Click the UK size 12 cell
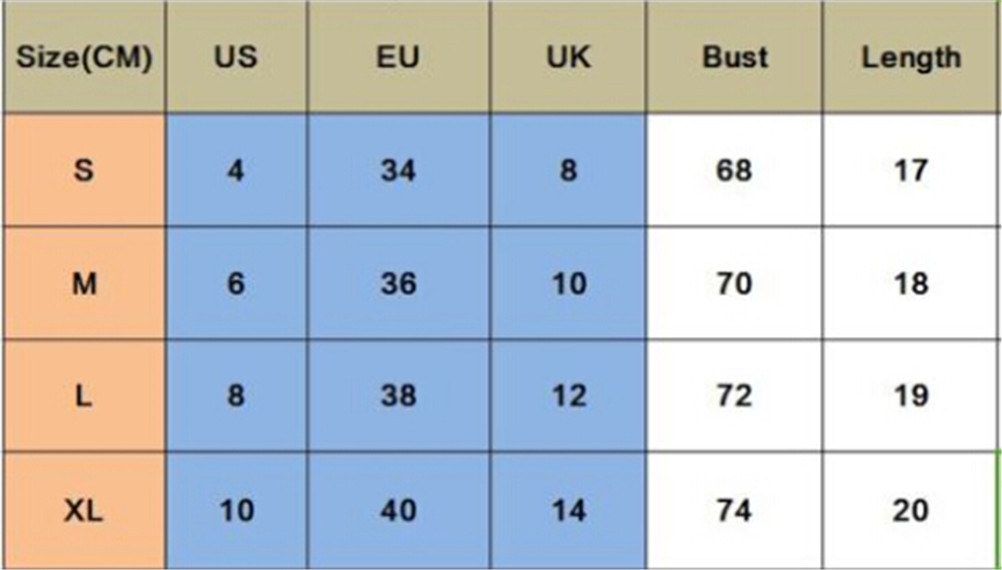This screenshot has height=570, width=1002. coord(568,396)
